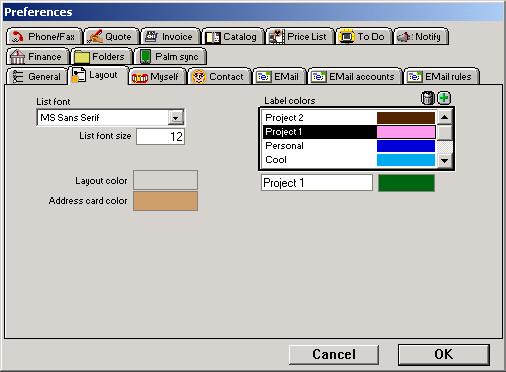Screen dimensions: 506x372
Task: Click Label colors scrollbar down arrow
Action: 444,161
